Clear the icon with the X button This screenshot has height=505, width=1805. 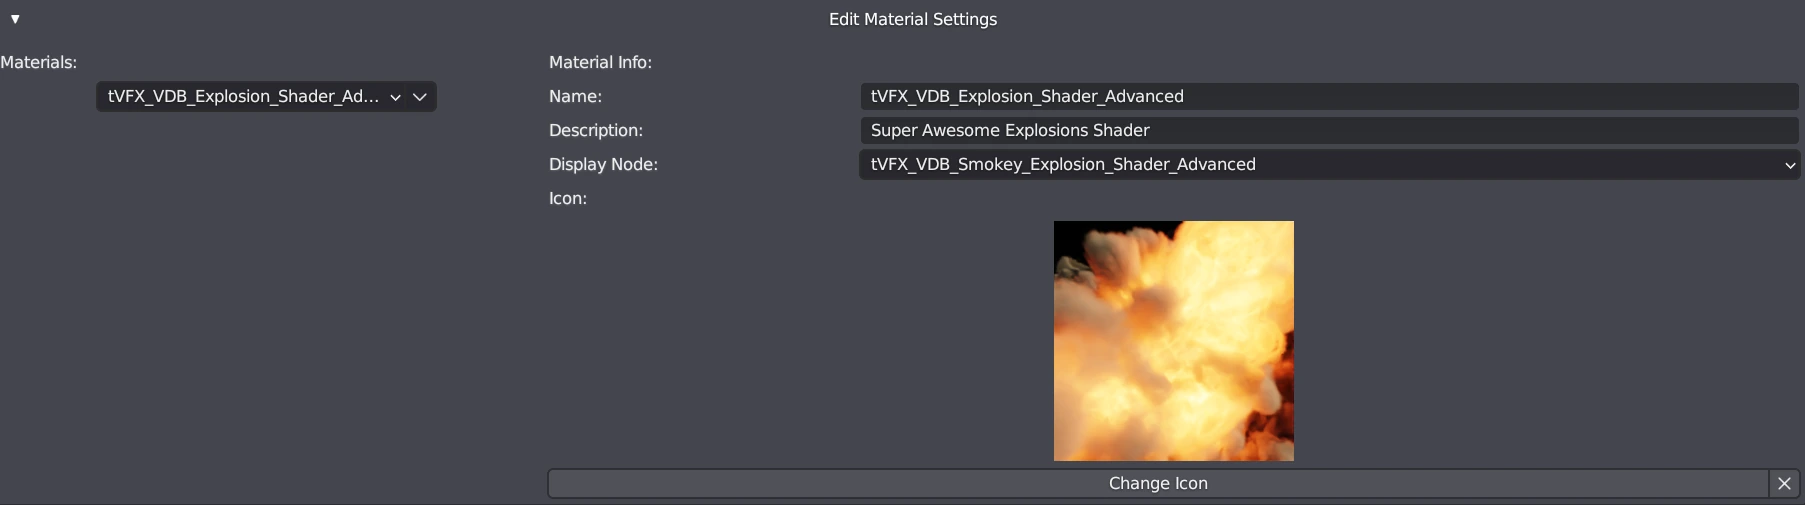(1784, 483)
